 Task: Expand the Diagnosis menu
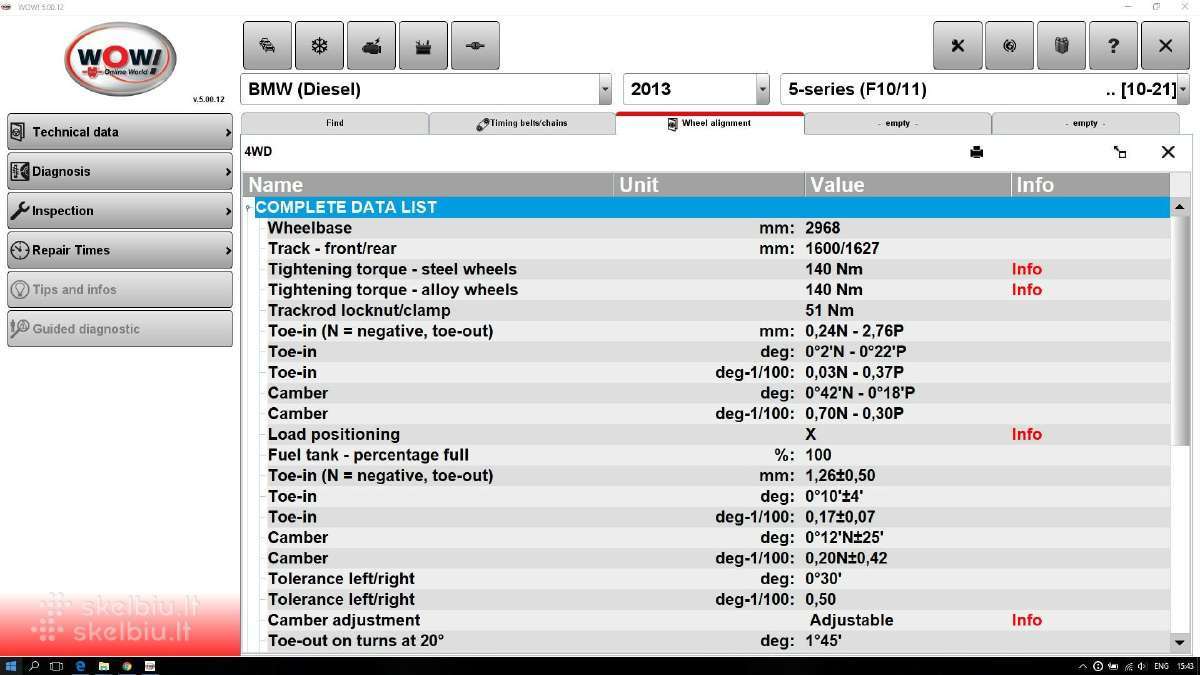(x=120, y=171)
